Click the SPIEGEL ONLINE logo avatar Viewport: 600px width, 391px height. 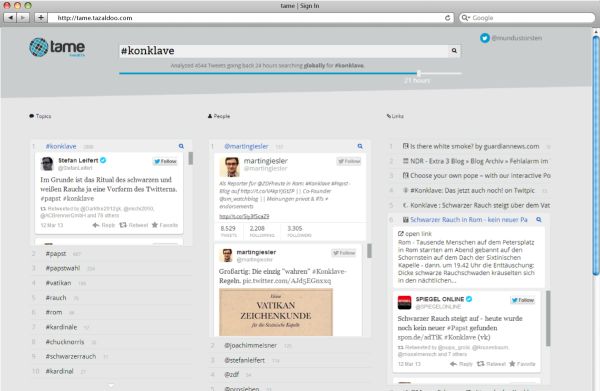click(x=404, y=302)
